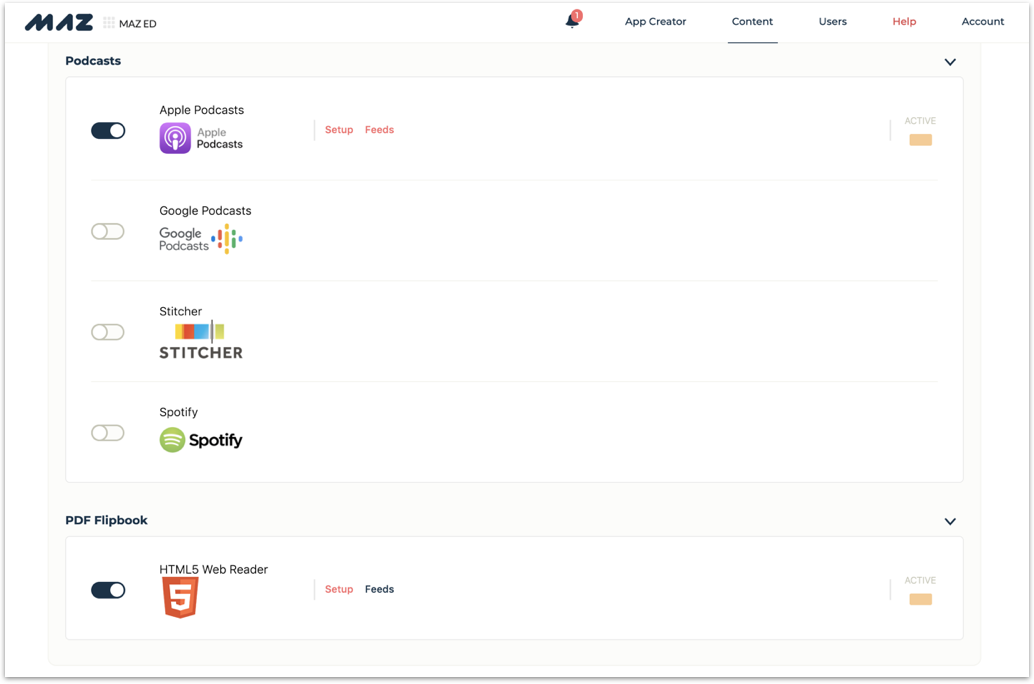Click the Spotify title text
This screenshot has height=684, width=1034.
tap(178, 412)
